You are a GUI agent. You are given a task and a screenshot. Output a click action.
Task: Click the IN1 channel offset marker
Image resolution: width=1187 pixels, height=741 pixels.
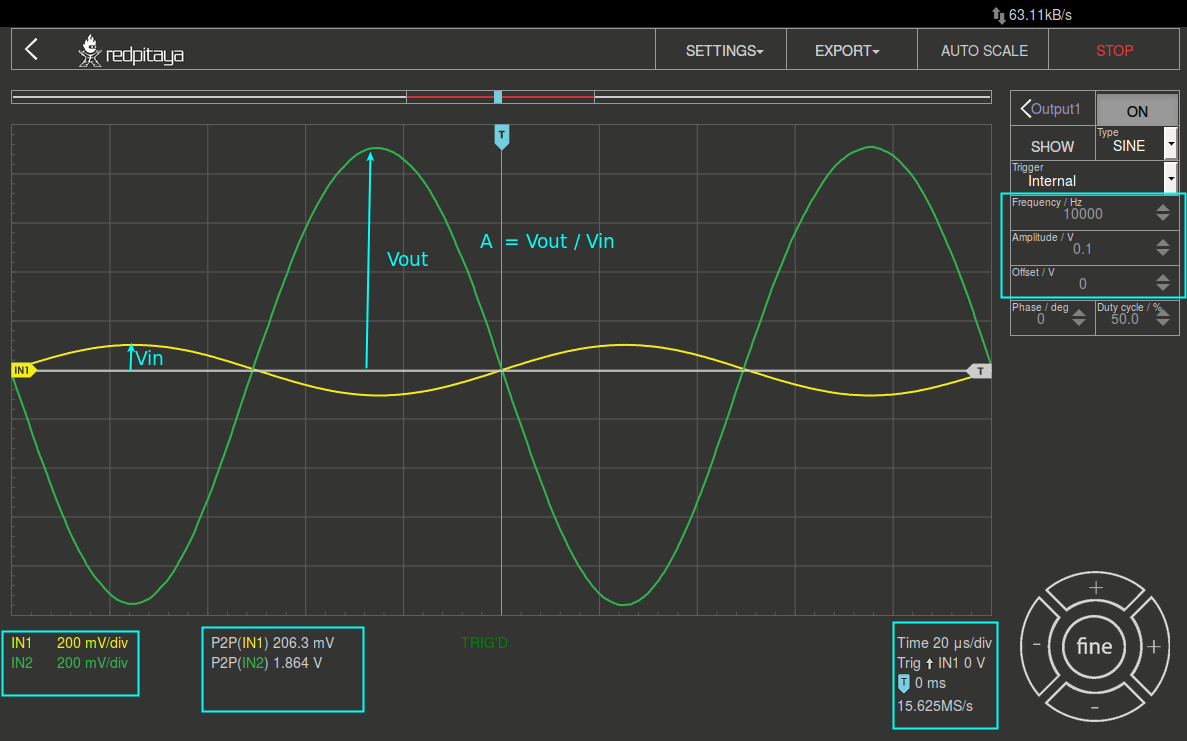pyautogui.click(x=23, y=370)
